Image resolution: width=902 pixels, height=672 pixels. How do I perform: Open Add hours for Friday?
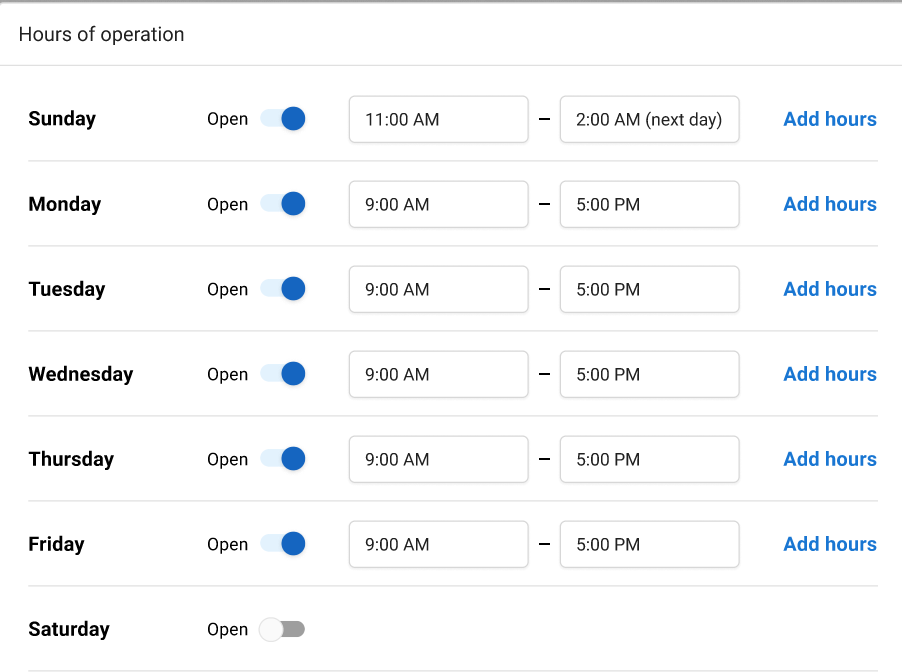[829, 544]
